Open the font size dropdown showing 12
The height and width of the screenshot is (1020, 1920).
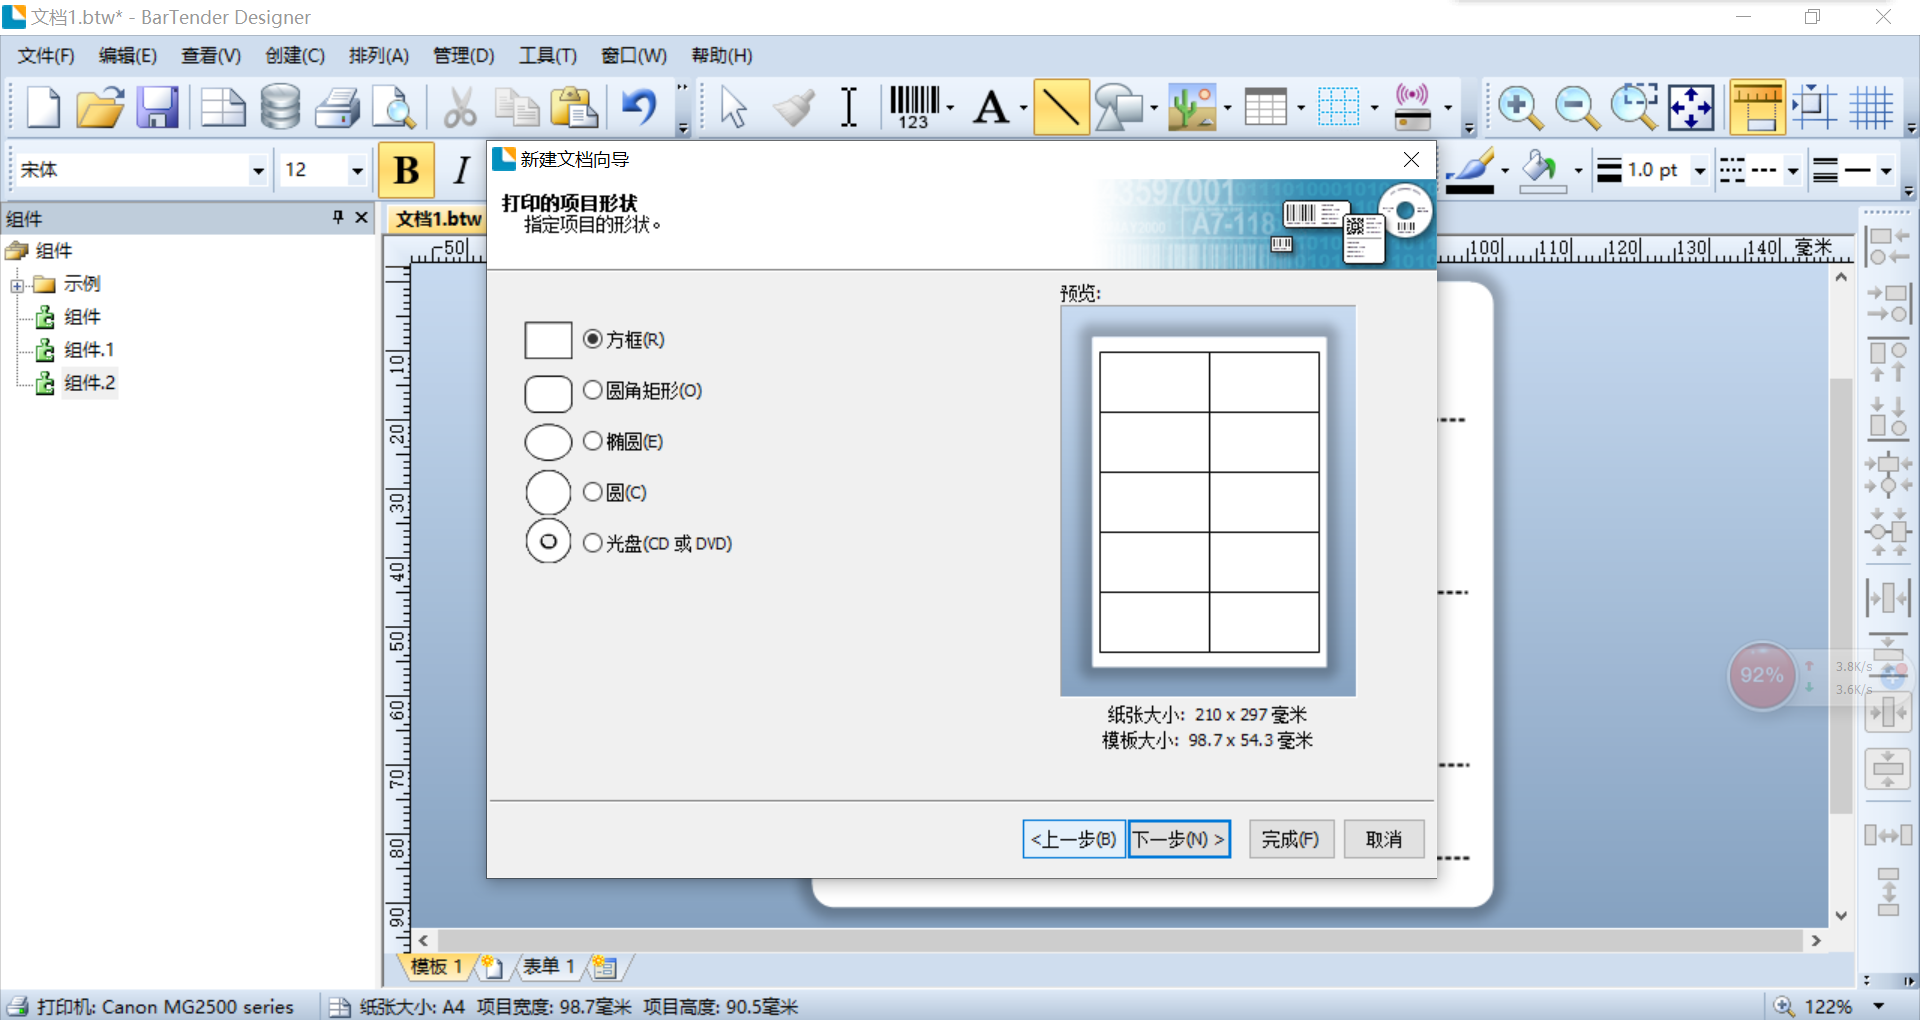click(356, 171)
